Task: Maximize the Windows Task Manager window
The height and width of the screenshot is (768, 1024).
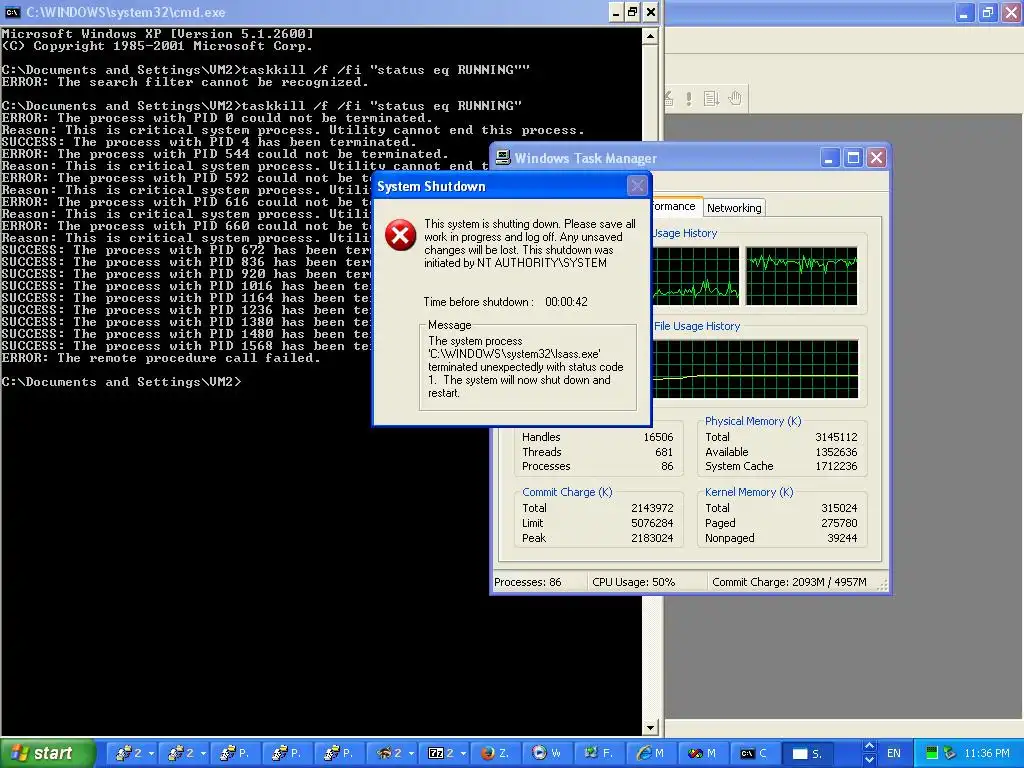Action: 853,157
